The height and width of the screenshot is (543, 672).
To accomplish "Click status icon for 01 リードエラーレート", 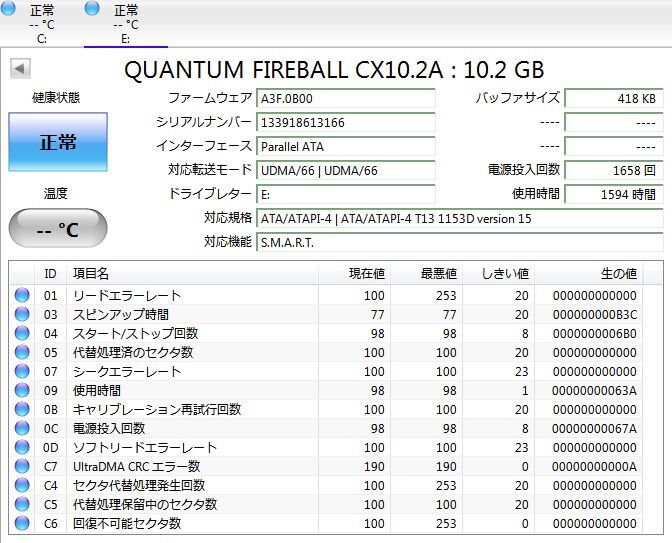I will pos(22,295).
